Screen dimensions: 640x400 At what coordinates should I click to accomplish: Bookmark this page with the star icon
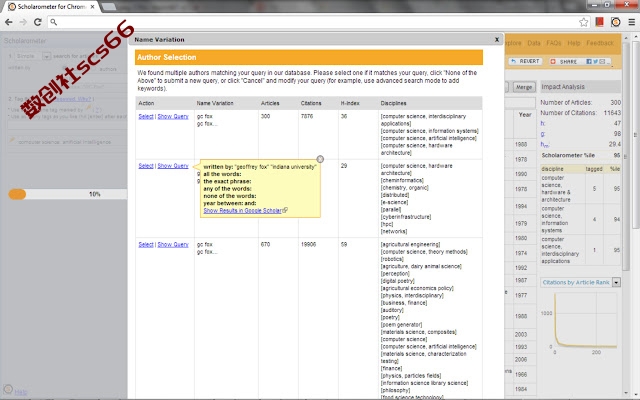pyautogui.click(x=584, y=22)
